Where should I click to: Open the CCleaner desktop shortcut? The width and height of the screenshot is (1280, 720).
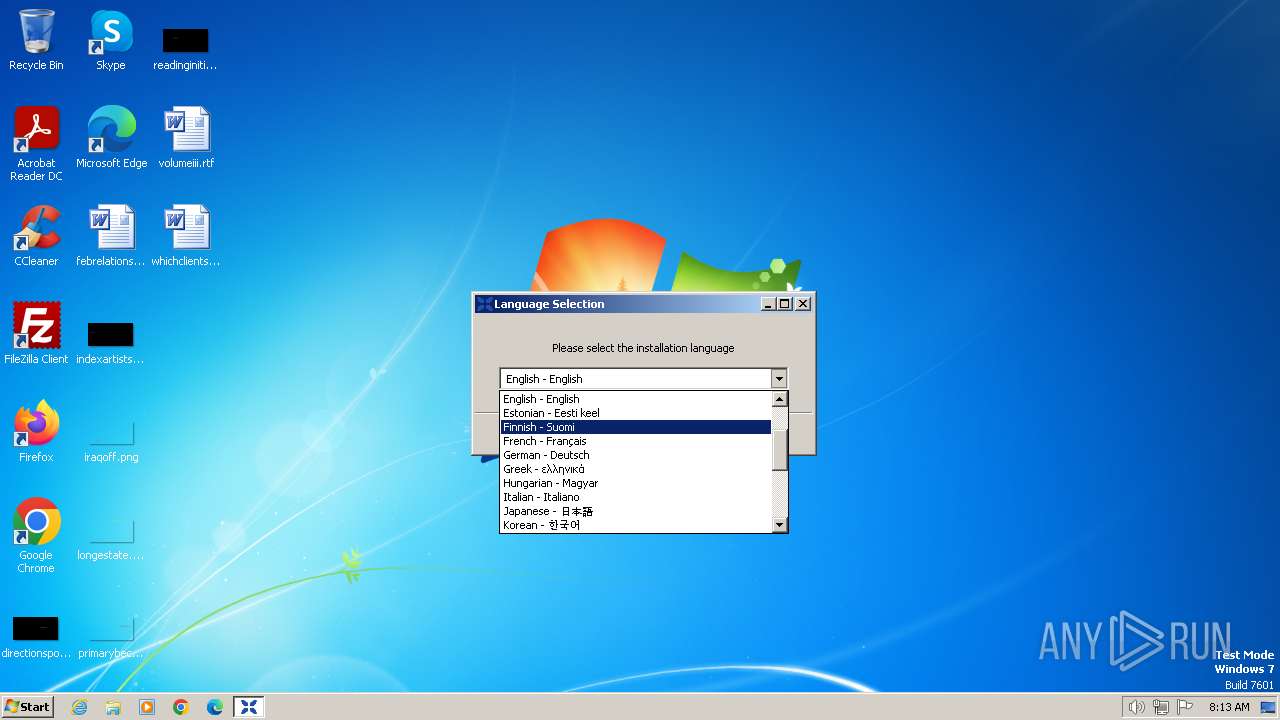[36, 235]
